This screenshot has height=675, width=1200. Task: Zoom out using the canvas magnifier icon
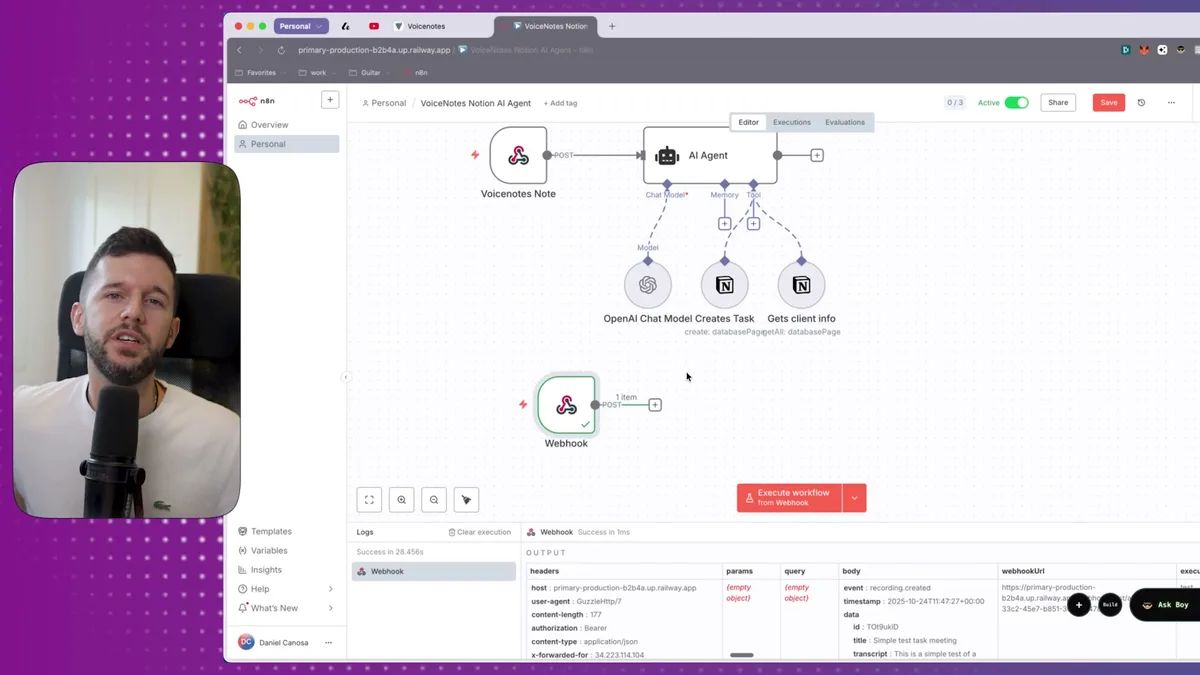tap(433, 499)
